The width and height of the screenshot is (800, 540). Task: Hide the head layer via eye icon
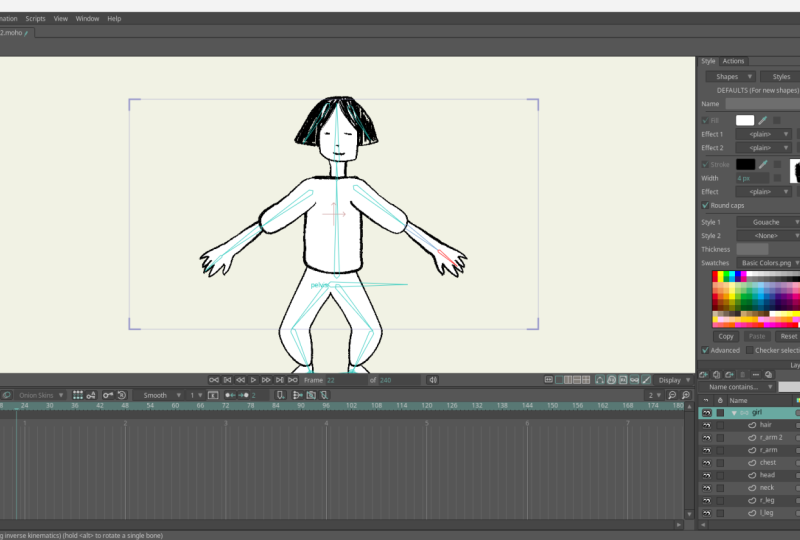[707, 475]
